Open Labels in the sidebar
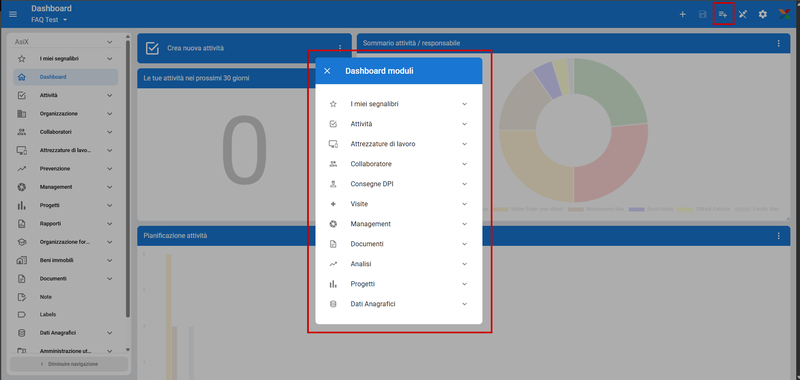This screenshot has width=800, height=380. click(x=65, y=315)
